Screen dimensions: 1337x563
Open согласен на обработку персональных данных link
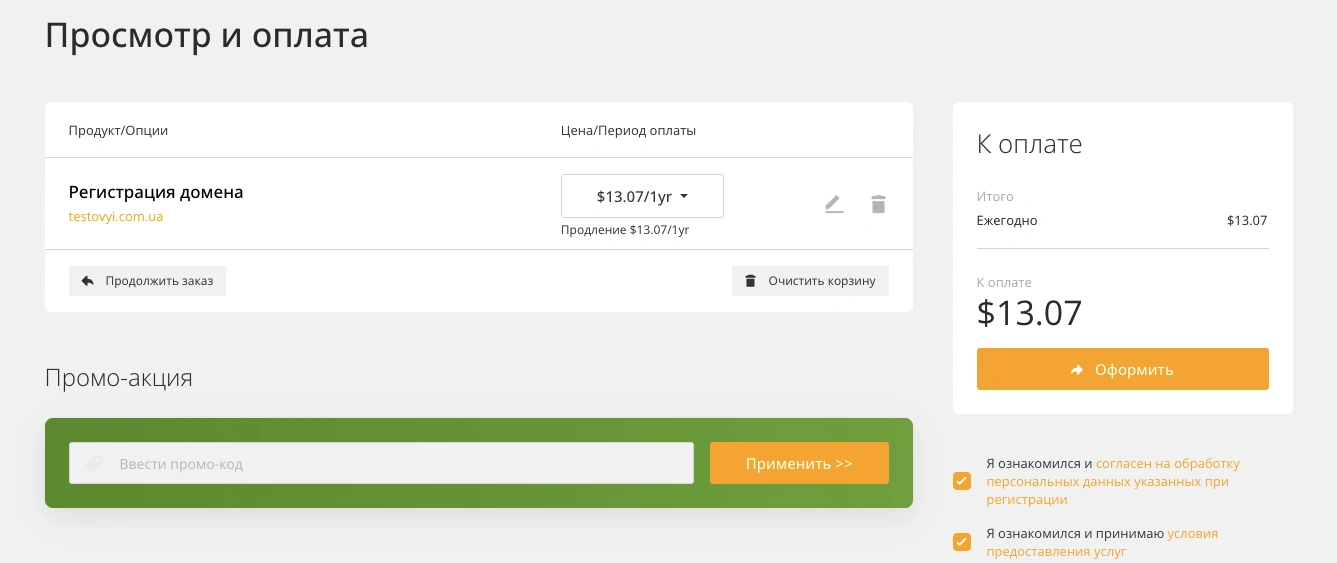point(1113,481)
